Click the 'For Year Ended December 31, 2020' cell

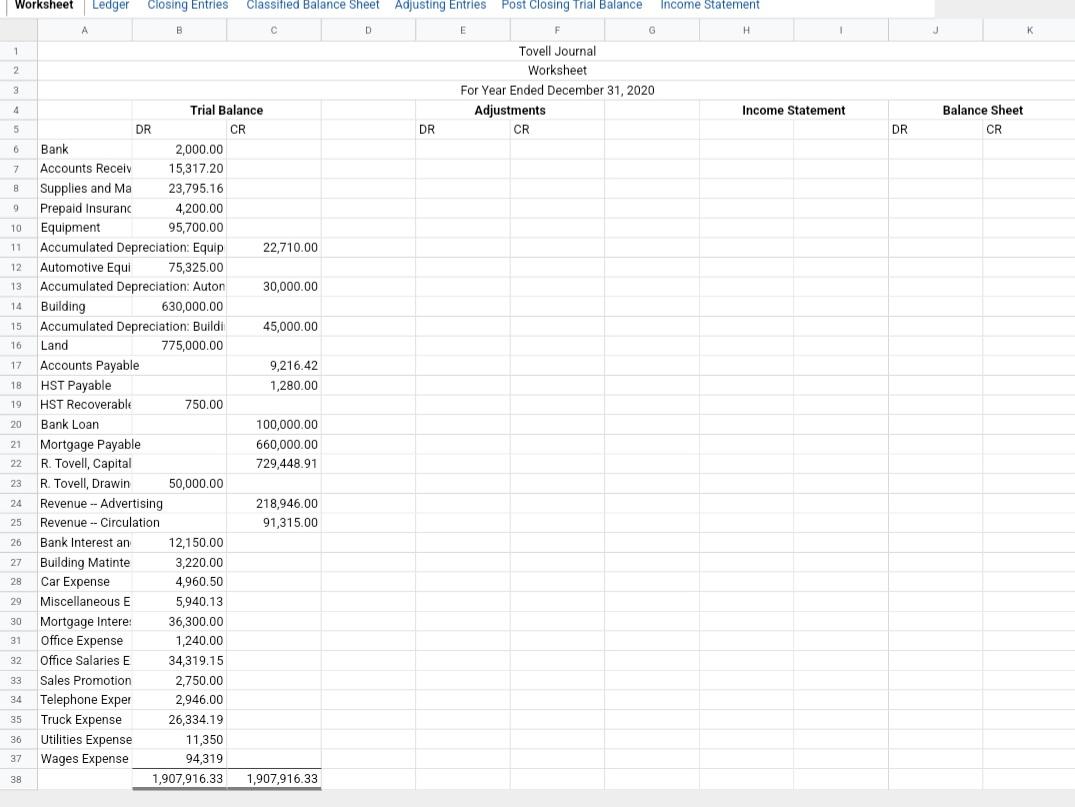point(557,91)
